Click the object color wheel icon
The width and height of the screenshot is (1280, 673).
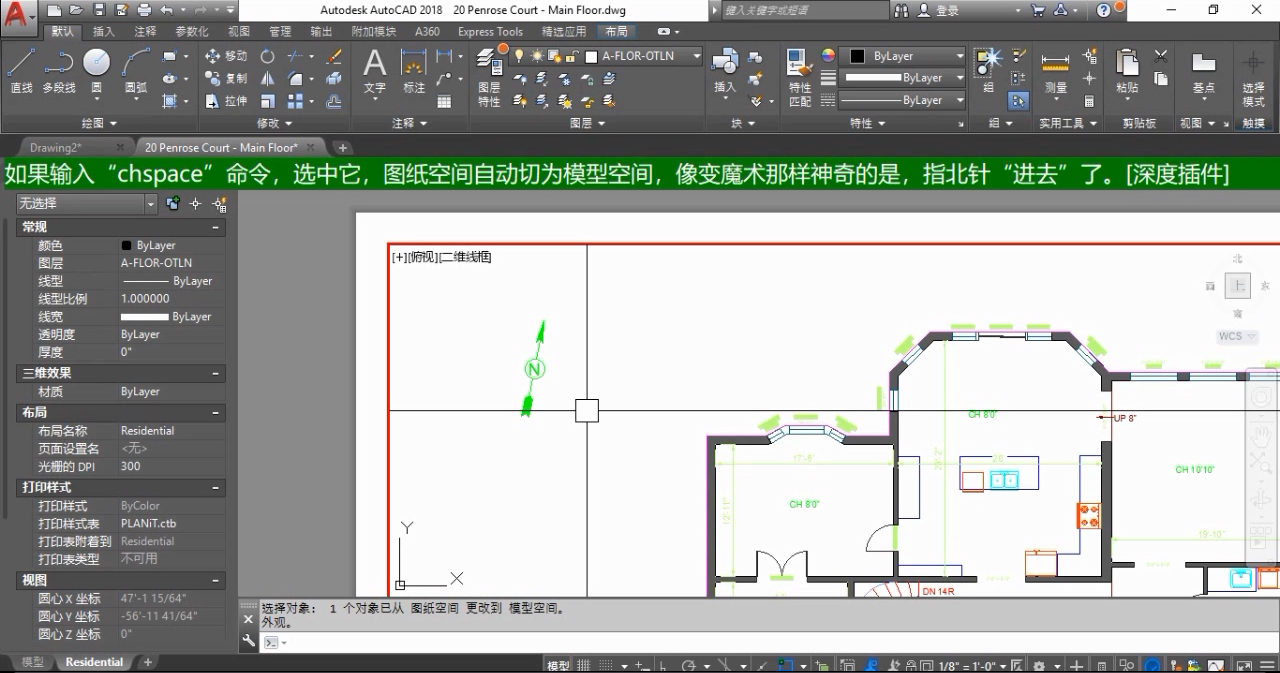828,56
